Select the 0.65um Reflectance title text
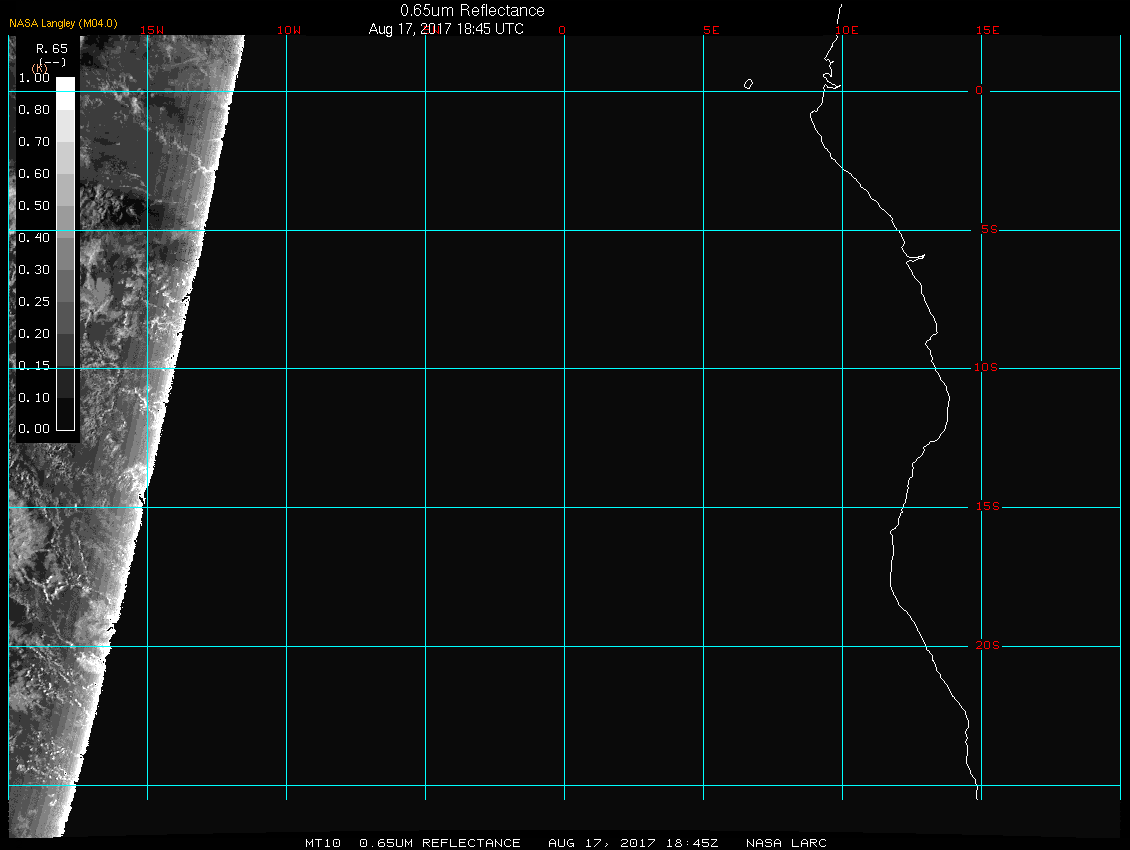This screenshot has height=850, width=1130. coord(472,10)
